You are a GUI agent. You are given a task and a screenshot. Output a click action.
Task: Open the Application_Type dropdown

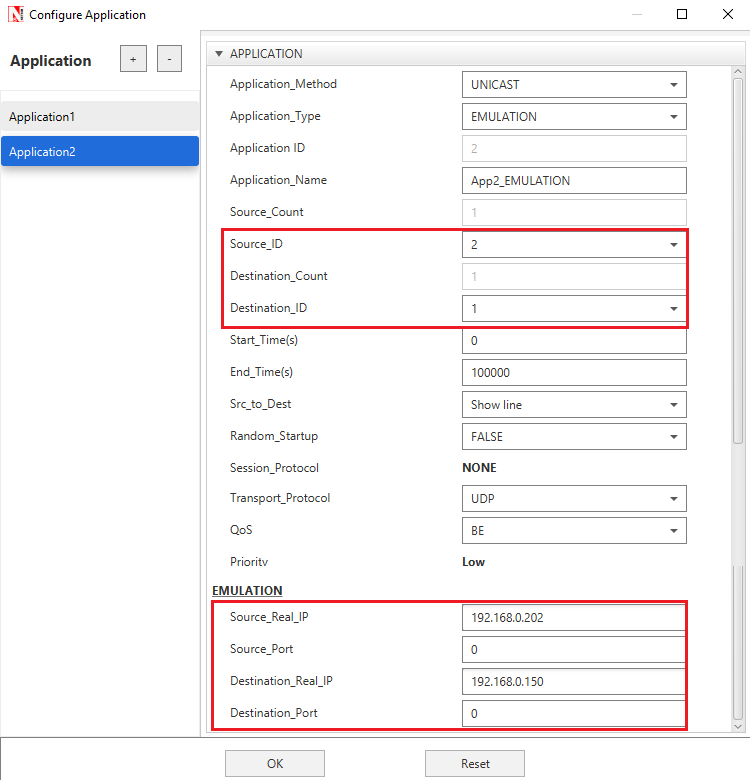[x=574, y=117]
